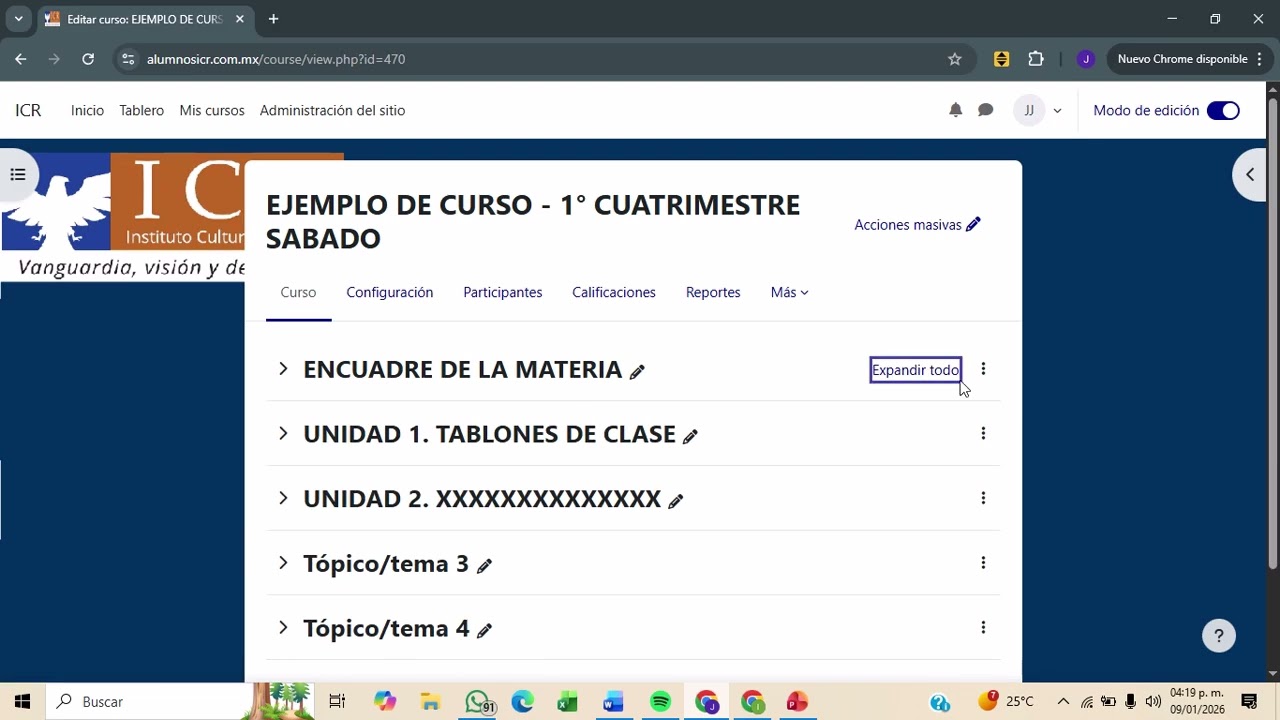
Task: Open WhatsApp from the Windows taskbar
Action: (478, 702)
